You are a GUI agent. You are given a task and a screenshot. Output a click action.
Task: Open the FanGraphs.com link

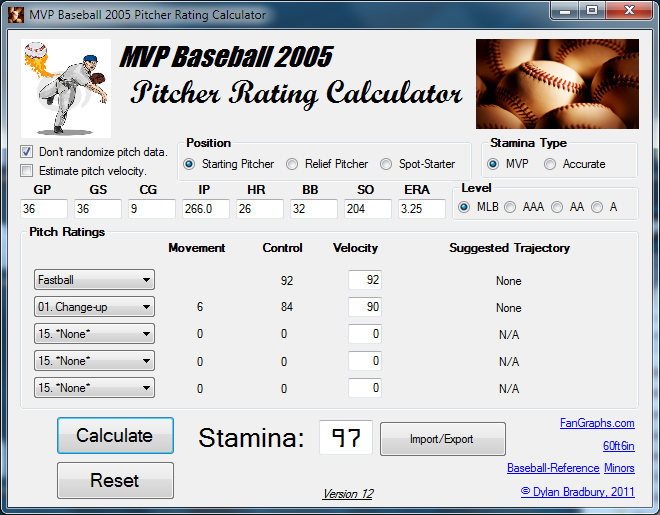tap(597, 423)
